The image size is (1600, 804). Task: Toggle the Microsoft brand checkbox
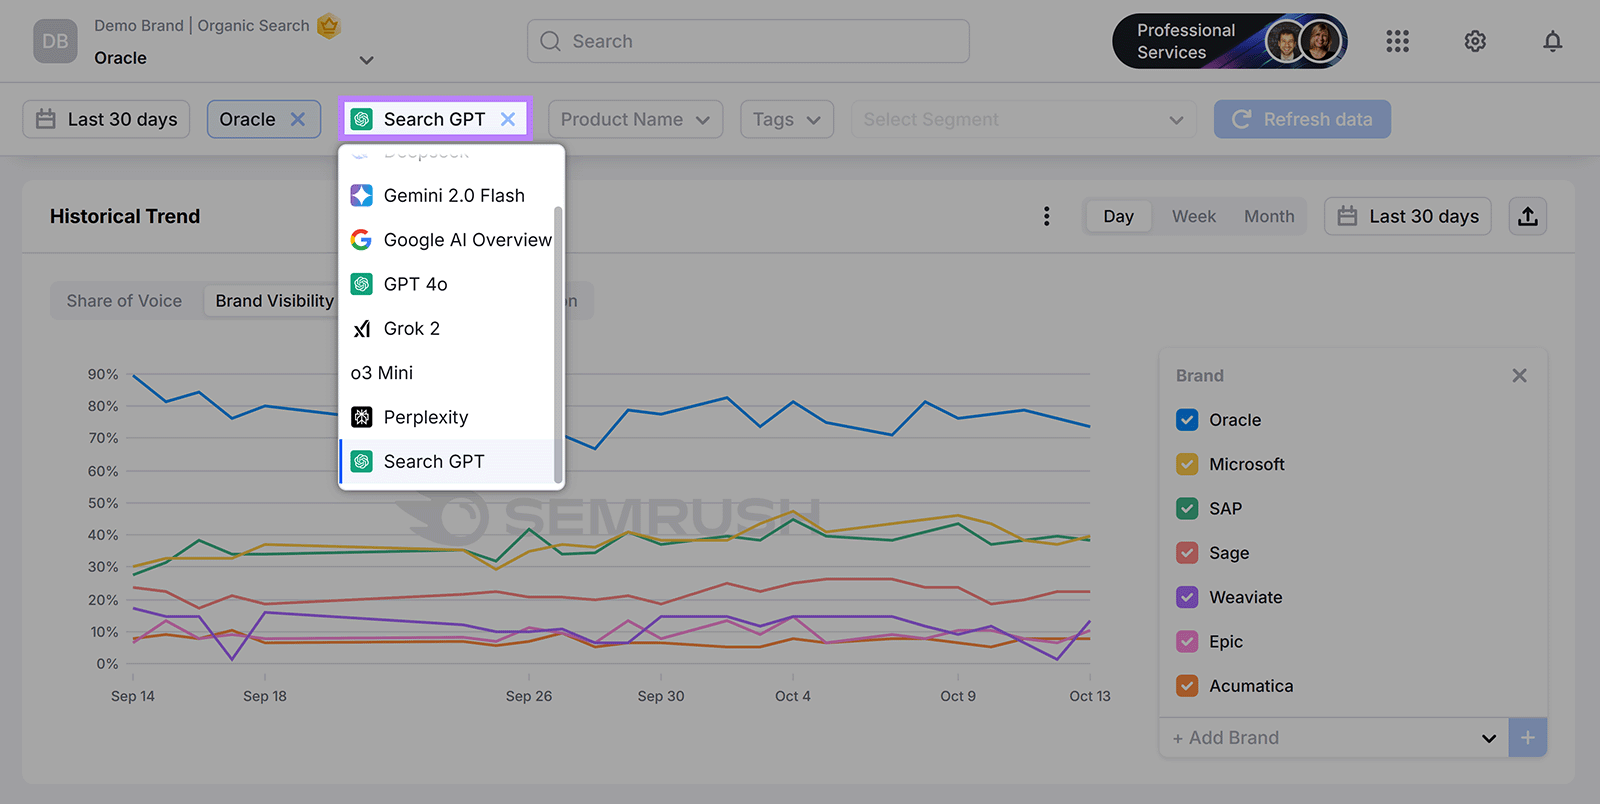(x=1187, y=464)
